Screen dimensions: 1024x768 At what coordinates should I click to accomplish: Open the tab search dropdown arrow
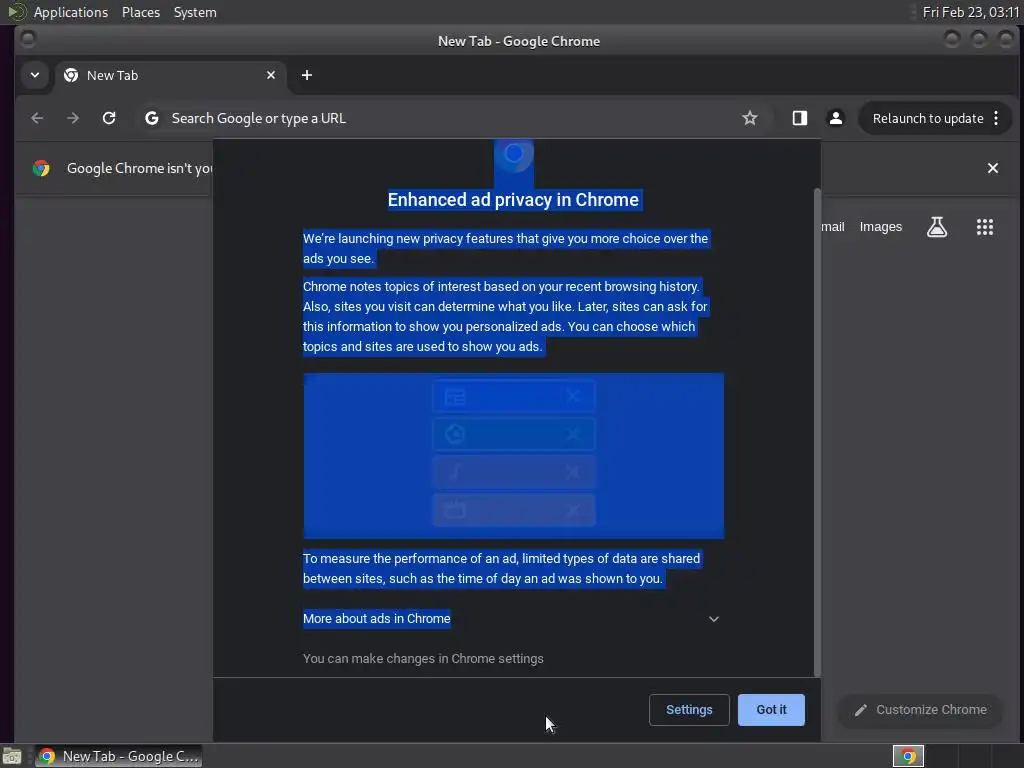pos(35,75)
